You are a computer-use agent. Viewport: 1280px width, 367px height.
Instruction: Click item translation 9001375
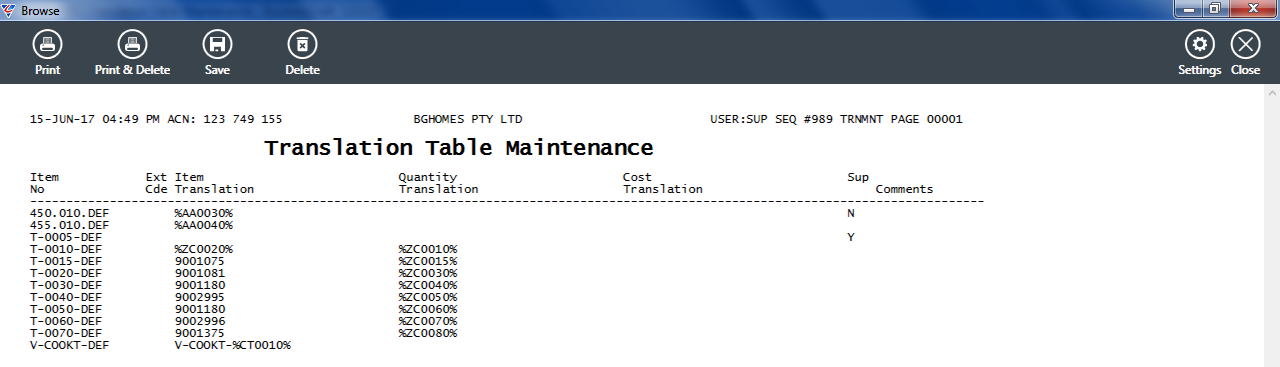click(200, 333)
